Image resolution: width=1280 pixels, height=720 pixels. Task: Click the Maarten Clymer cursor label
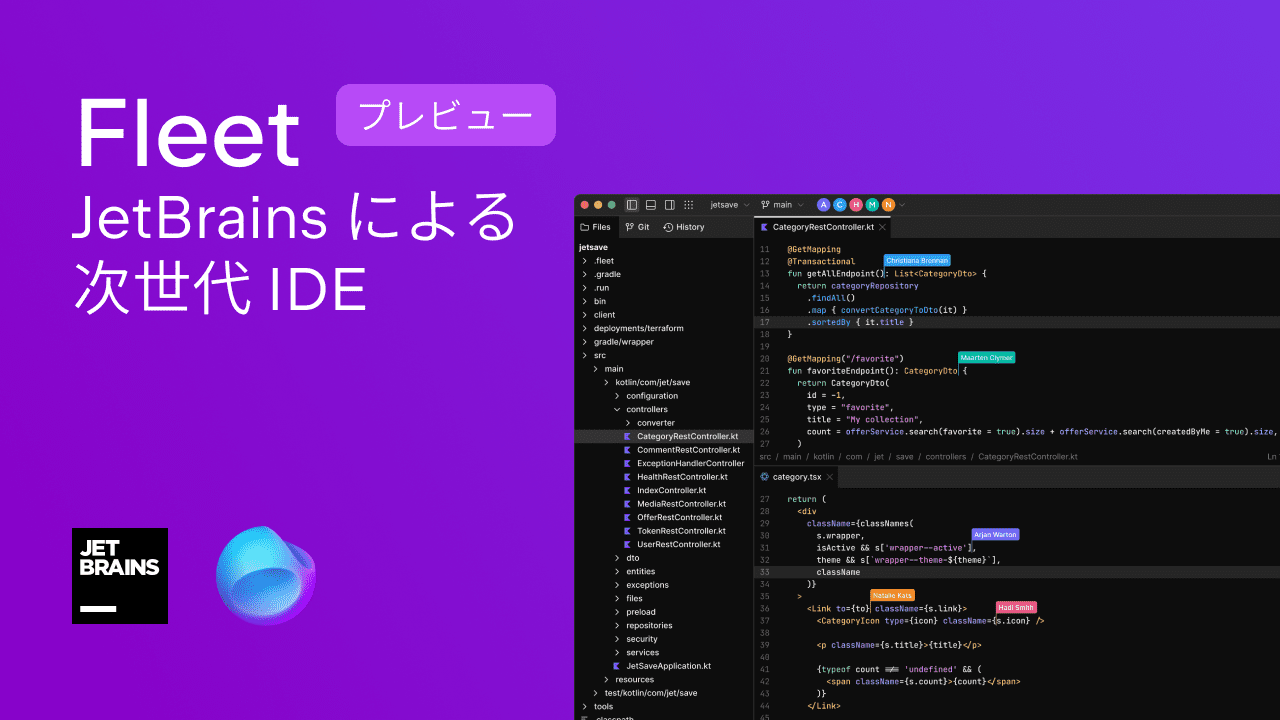[x=986, y=357]
